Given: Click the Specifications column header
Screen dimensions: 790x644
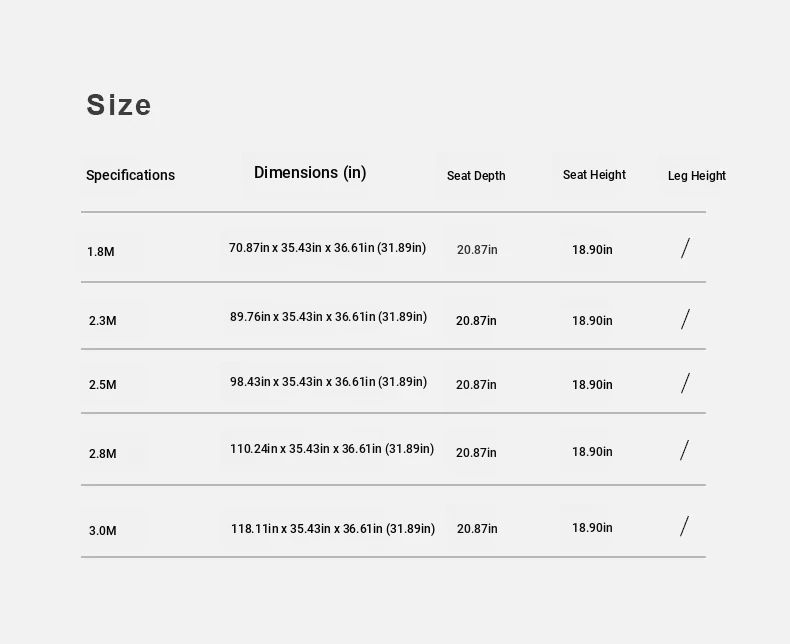Looking at the screenshot, I should 130,175.
